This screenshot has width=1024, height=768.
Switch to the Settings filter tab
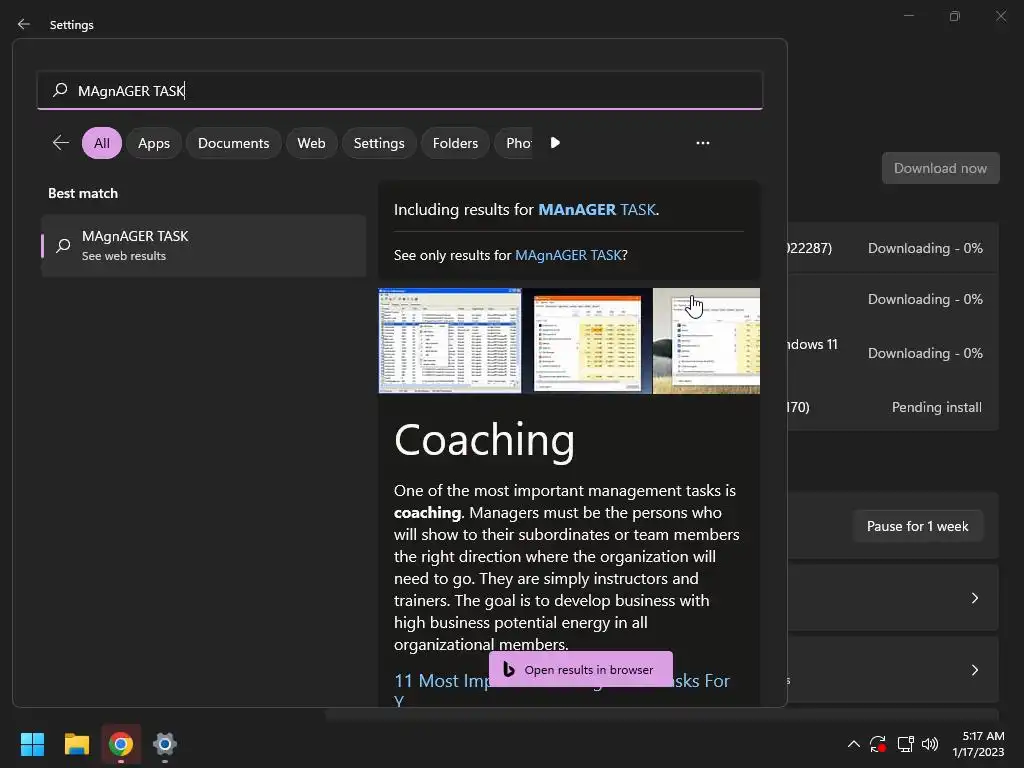point(379,143)
